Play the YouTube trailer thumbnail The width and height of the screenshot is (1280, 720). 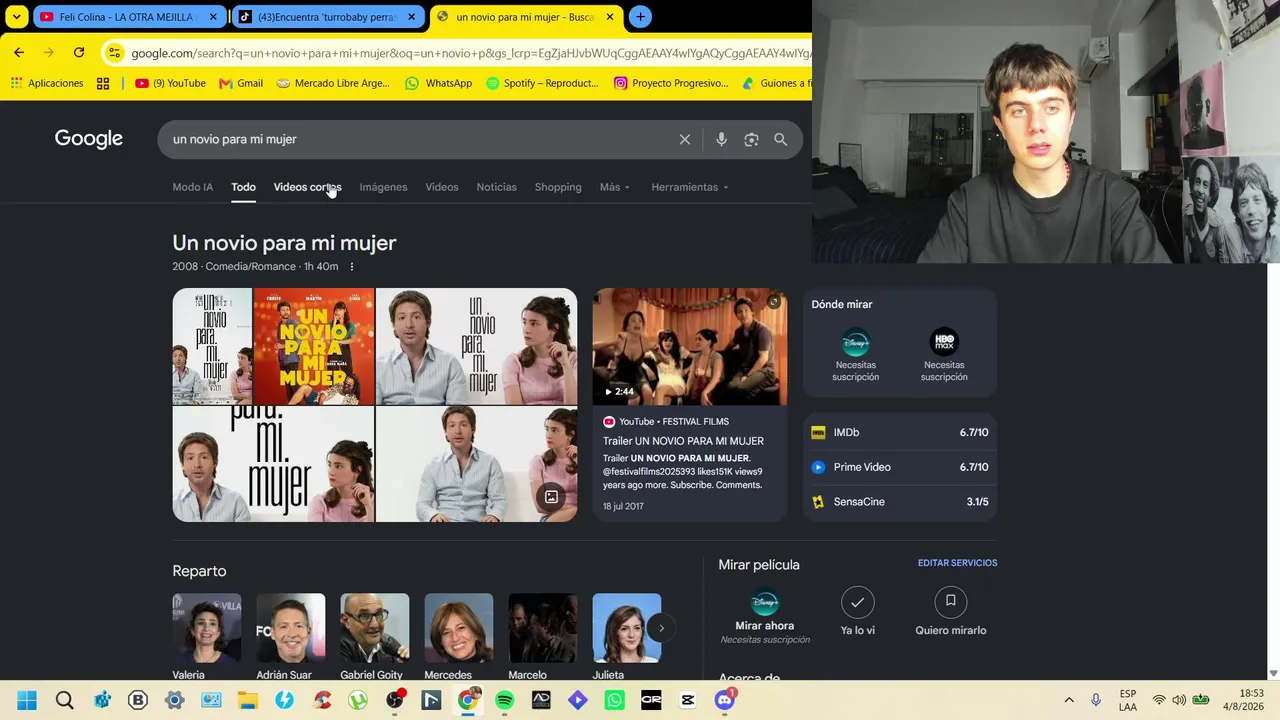[690, 347]
